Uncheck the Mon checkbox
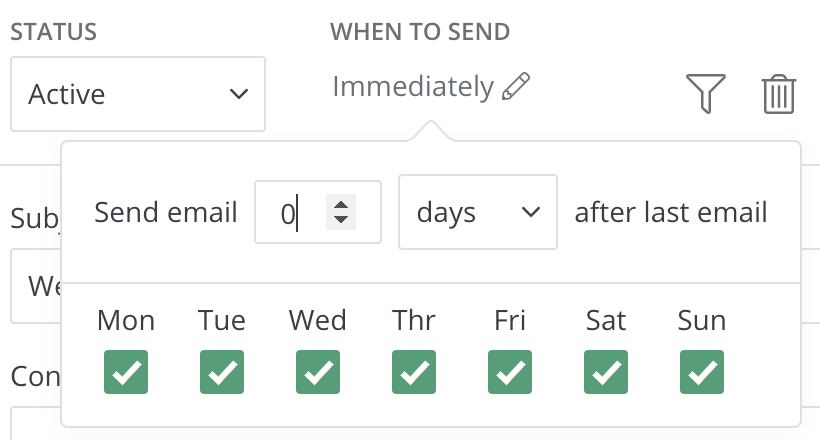The image size is (820, 440). pyautogui.click(x=126, y=372)
